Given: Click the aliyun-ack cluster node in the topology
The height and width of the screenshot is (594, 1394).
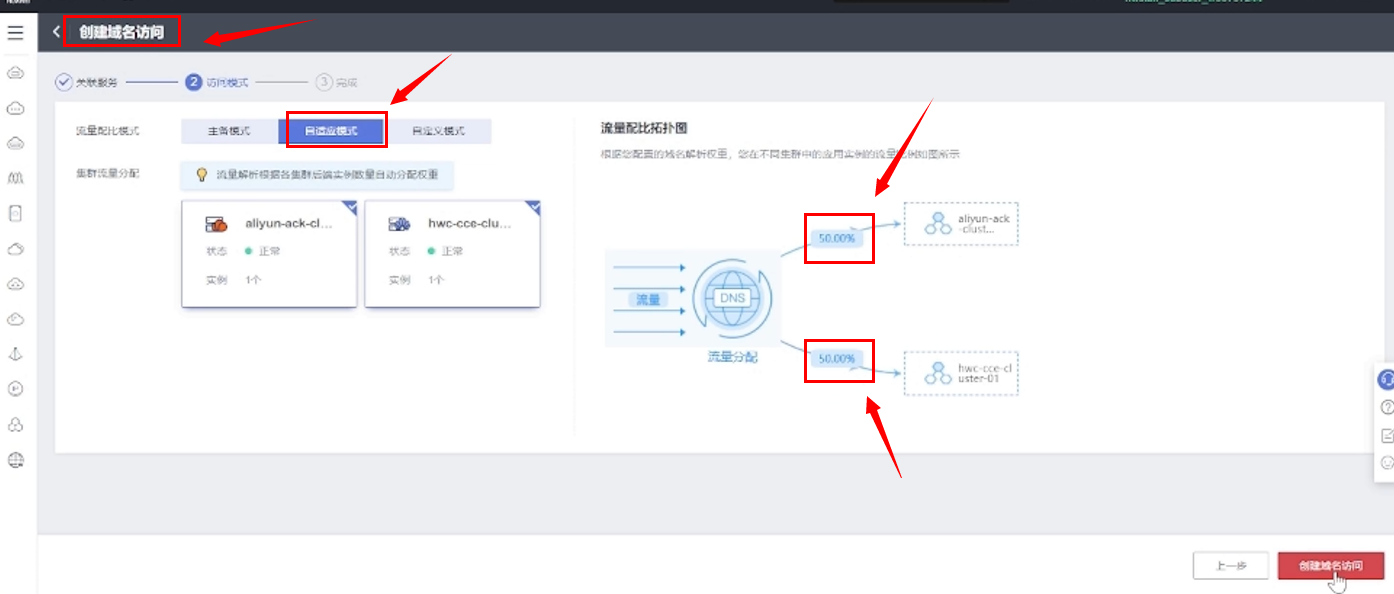Looking at the screenshot, I should click(961, 223).
